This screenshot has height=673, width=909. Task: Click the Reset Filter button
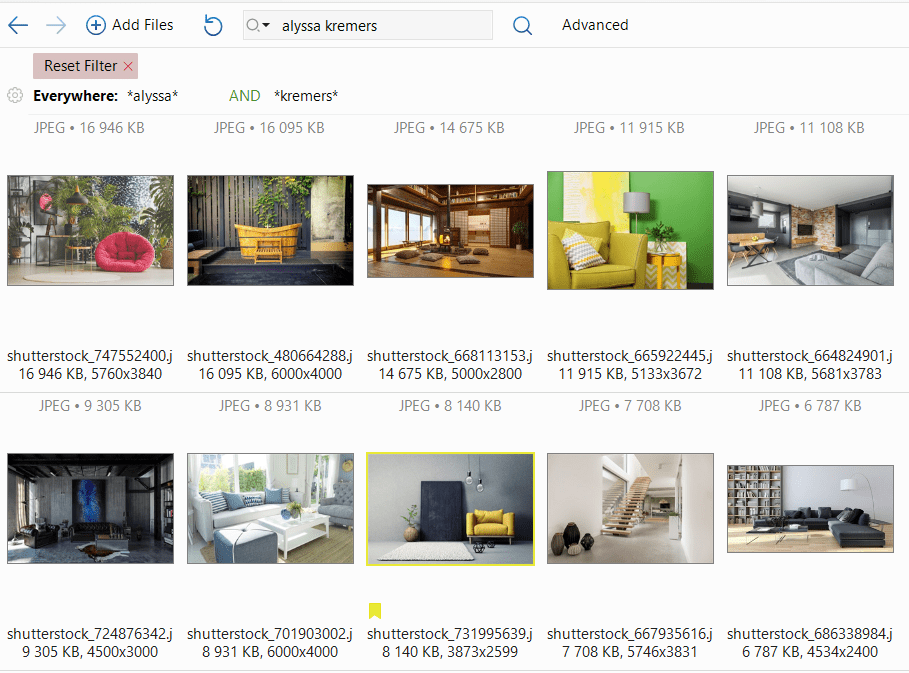pyautogui.click(x=80, y=66)
